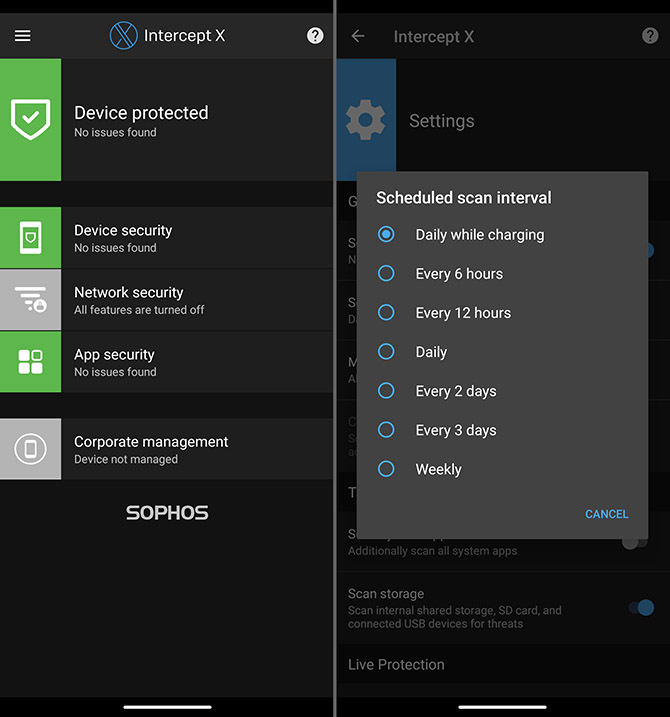Click Intercept X title on Settings screen

pos(434,37)
